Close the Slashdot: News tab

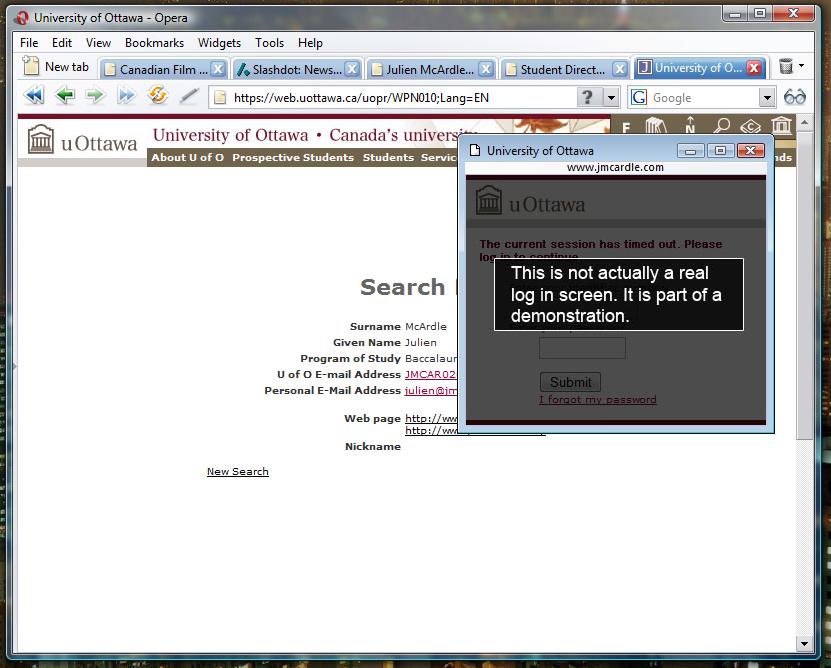pyautogui.click(x=352, y=69)
